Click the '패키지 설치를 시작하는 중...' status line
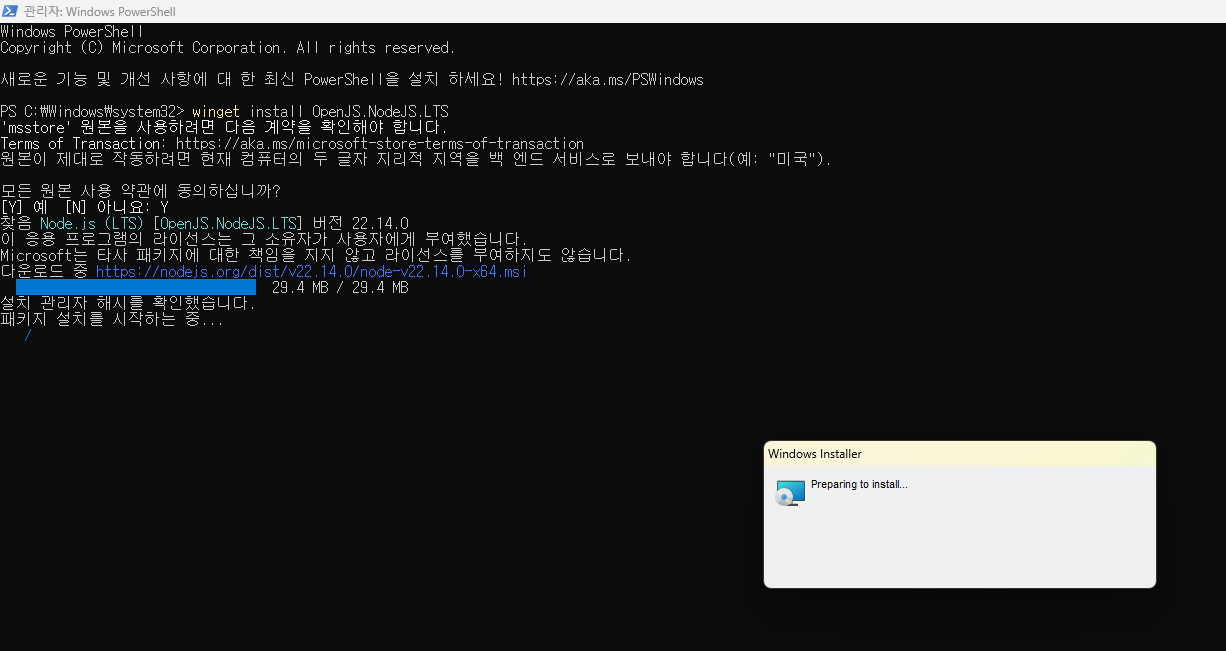This screenshot has height=651, width=1226. coord(112,319)
